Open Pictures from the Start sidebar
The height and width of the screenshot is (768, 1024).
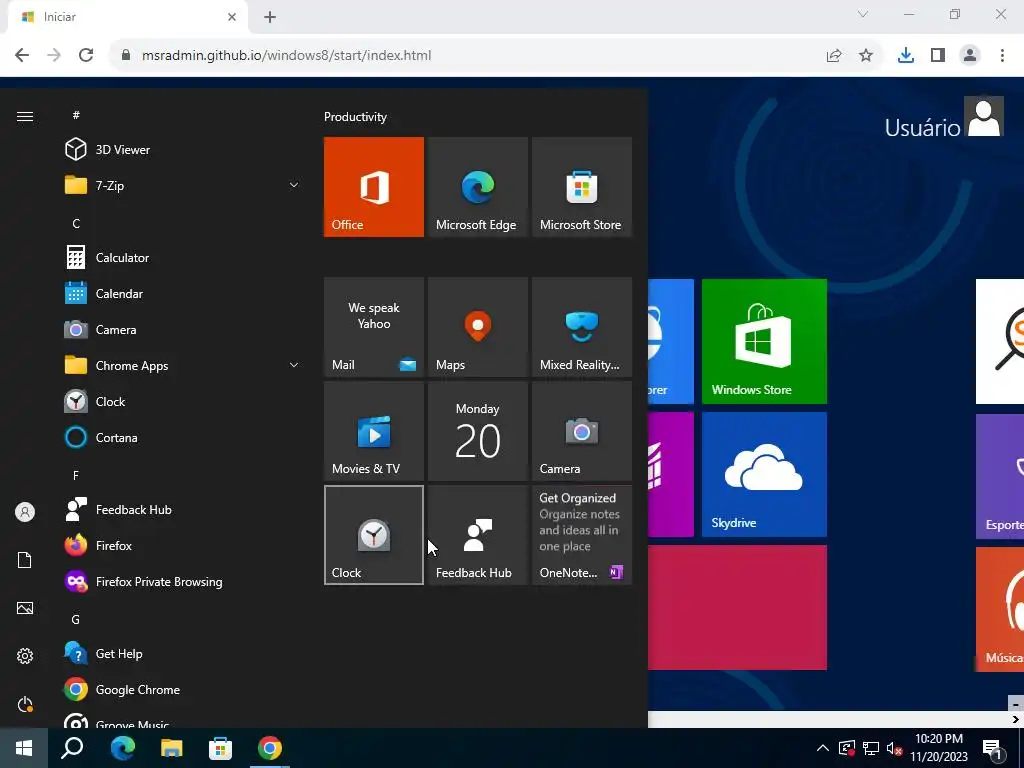(x=25, y=608)
